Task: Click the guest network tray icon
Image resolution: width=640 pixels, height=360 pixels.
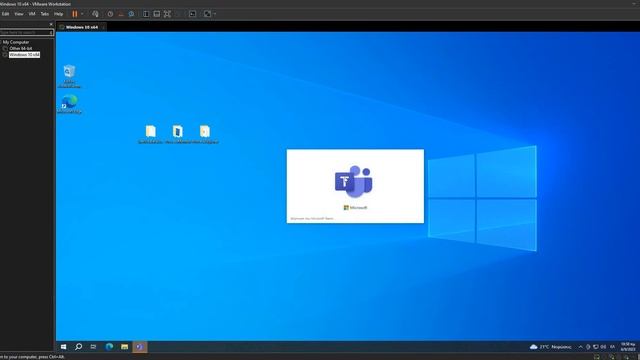Action: pos(596,347)
